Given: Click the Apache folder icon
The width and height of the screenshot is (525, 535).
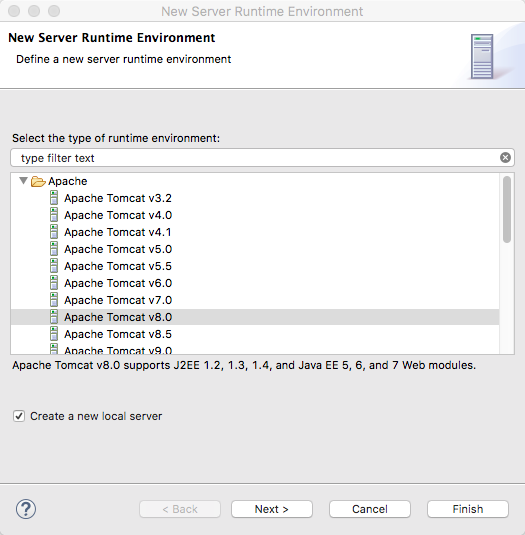Looking at the screenshot, I should coord(38,181).
